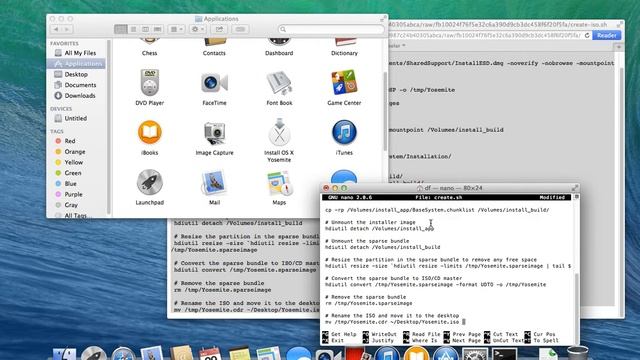Open the App Store from the Dock
This screenshot has width=640, height=360.
point(446,353)
